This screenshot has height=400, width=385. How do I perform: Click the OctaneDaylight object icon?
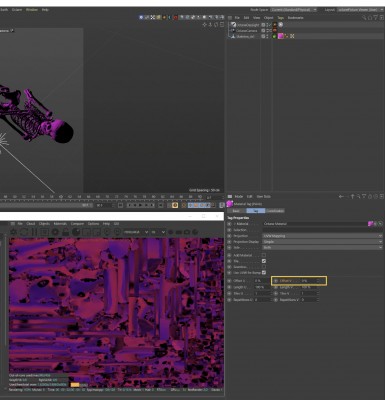point(233,25)
